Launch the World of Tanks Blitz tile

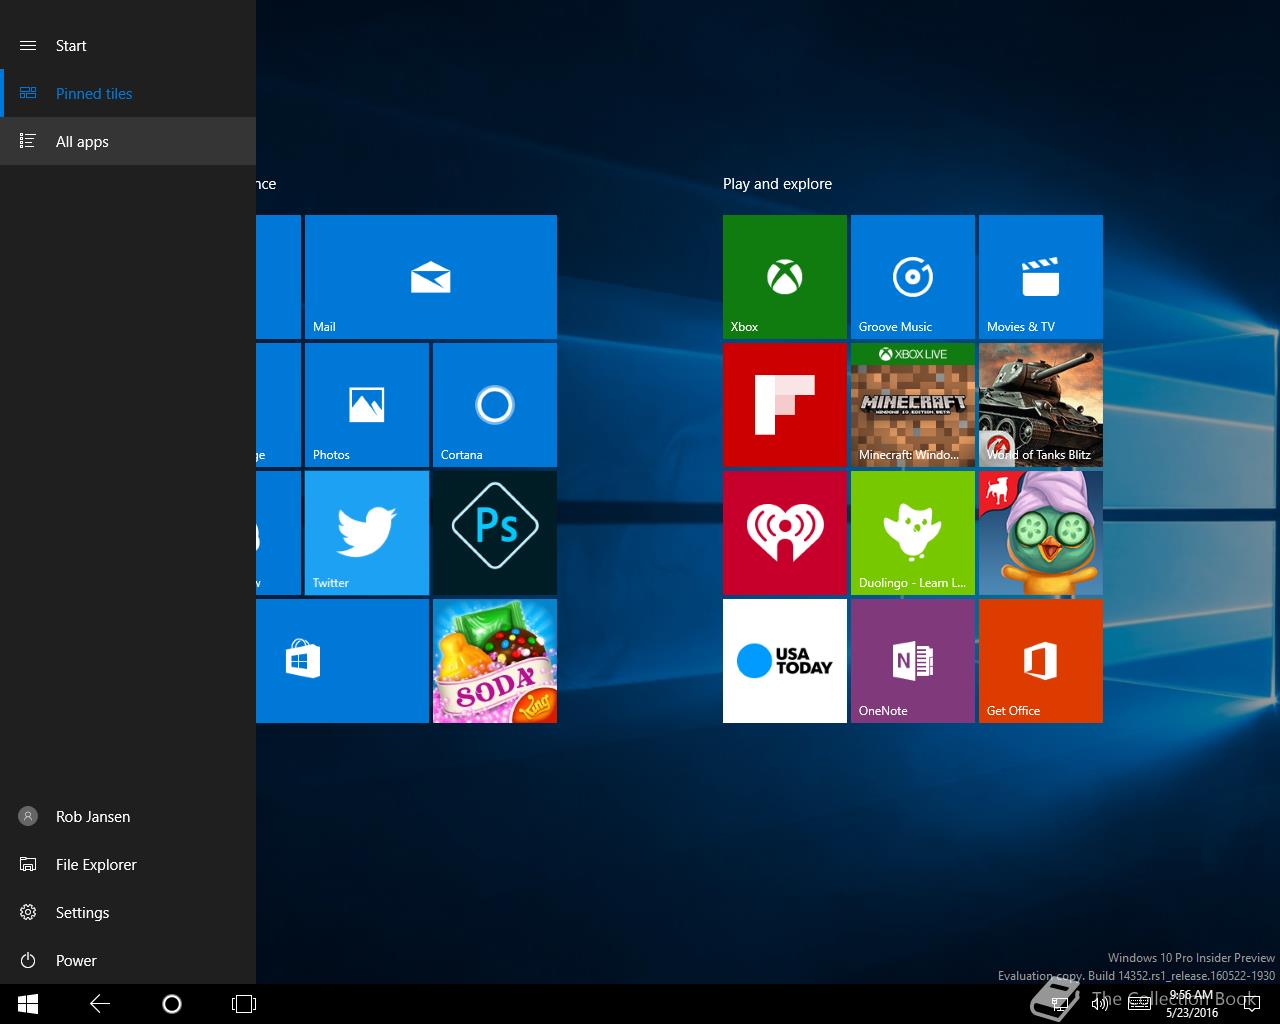coord(1040,405)
